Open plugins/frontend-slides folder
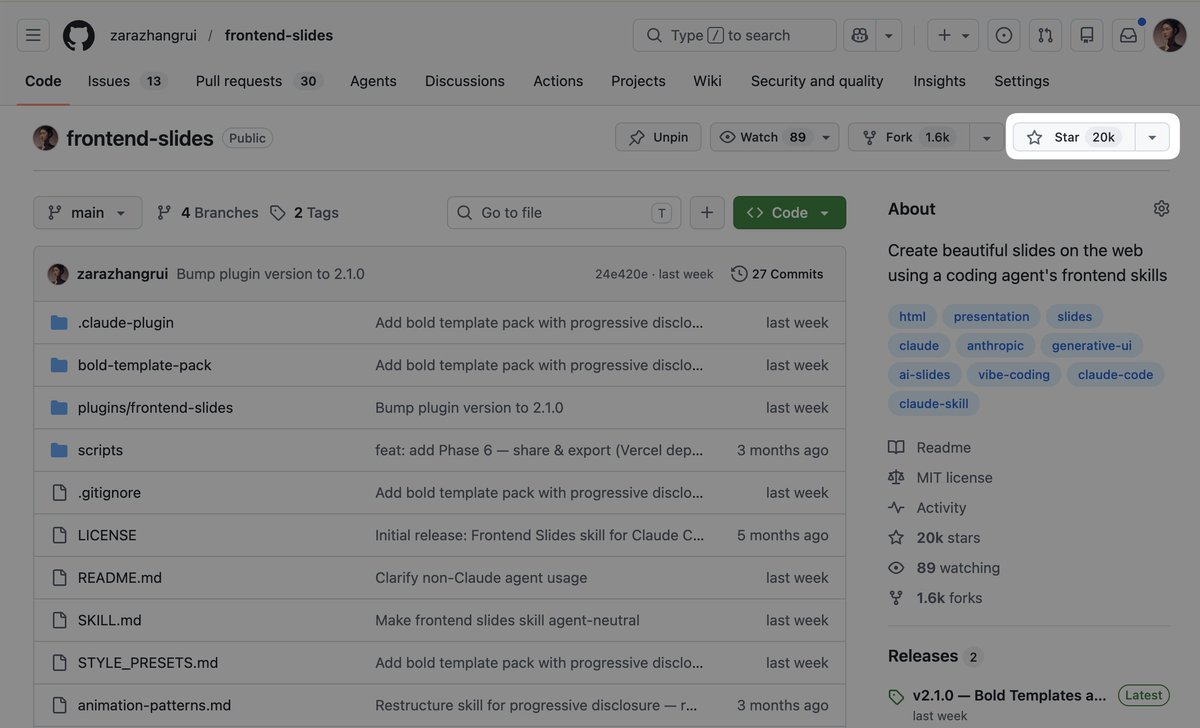Screen dimensions: 1200x728 155,408
